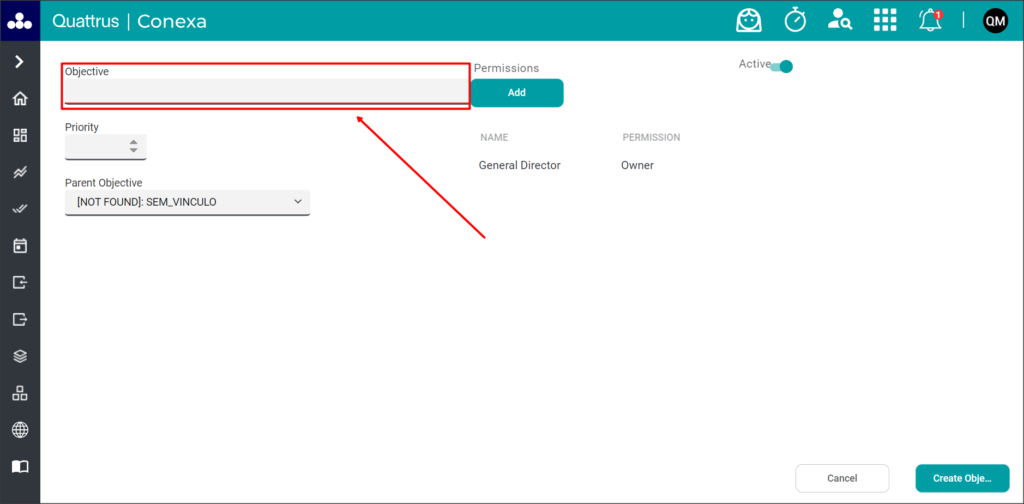Image resolution: width=1024 pixels, height=504 pixels.
Task: Open the double checkmark sidebar icon
Action: click(20, 209)
